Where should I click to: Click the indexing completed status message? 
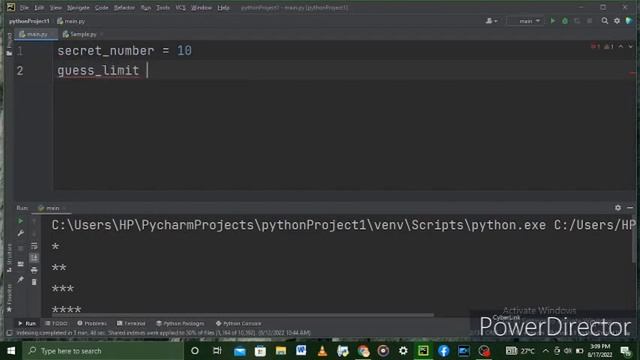163,333
